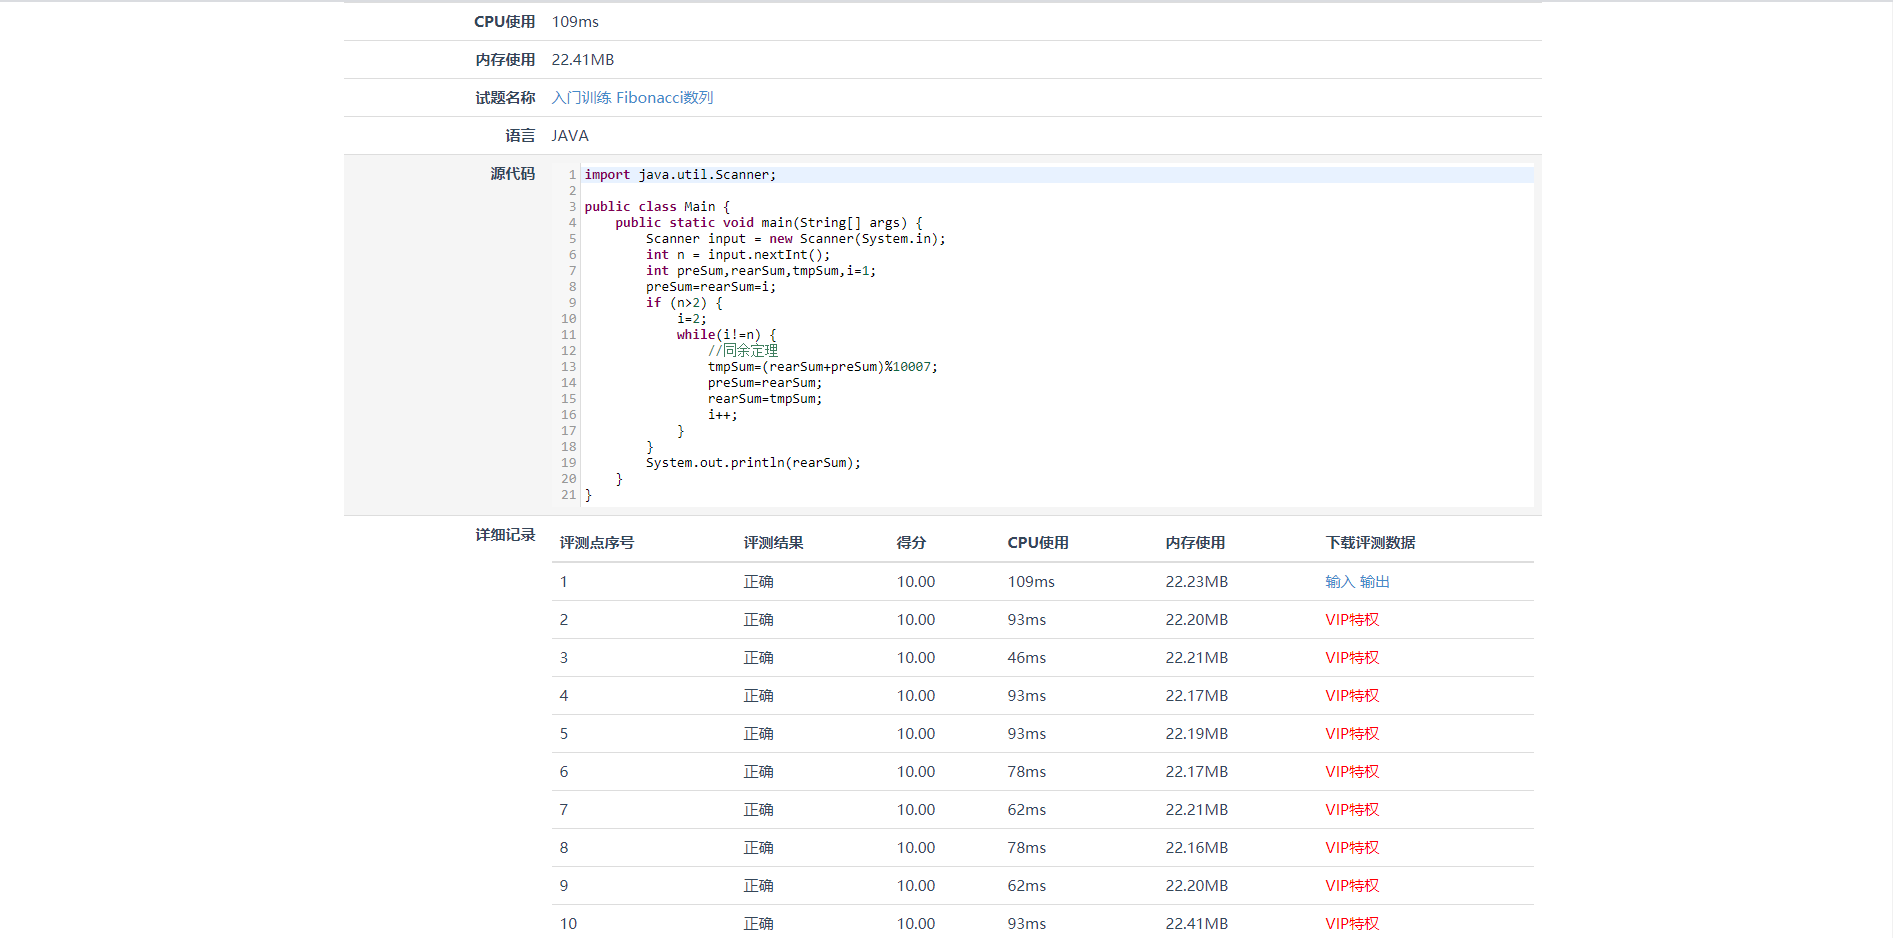
Task: Click code line tmpSum=(rearSum+preSum)%10007;
Action: coord(823,367)
